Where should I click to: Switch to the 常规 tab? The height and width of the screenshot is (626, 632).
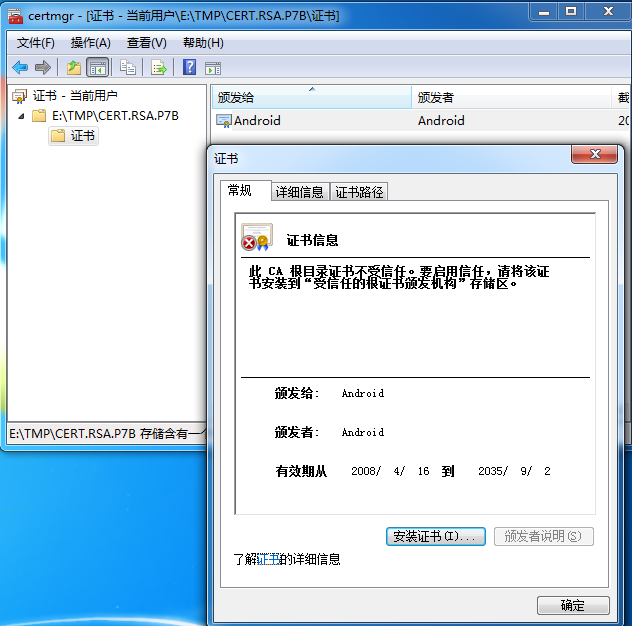(x=246, y=190)
